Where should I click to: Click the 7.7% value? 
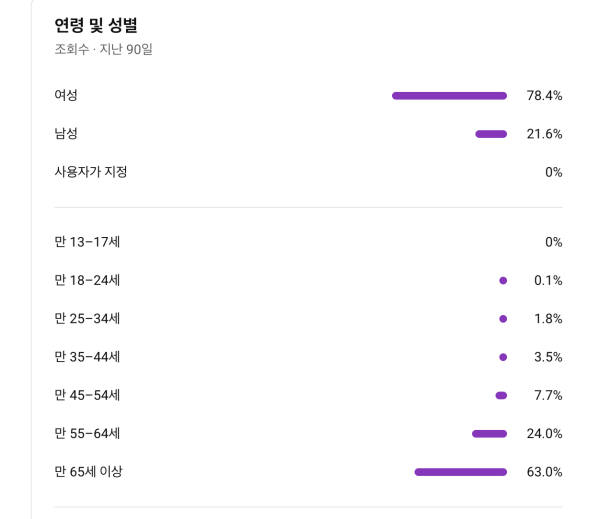(x=548, y=395)
